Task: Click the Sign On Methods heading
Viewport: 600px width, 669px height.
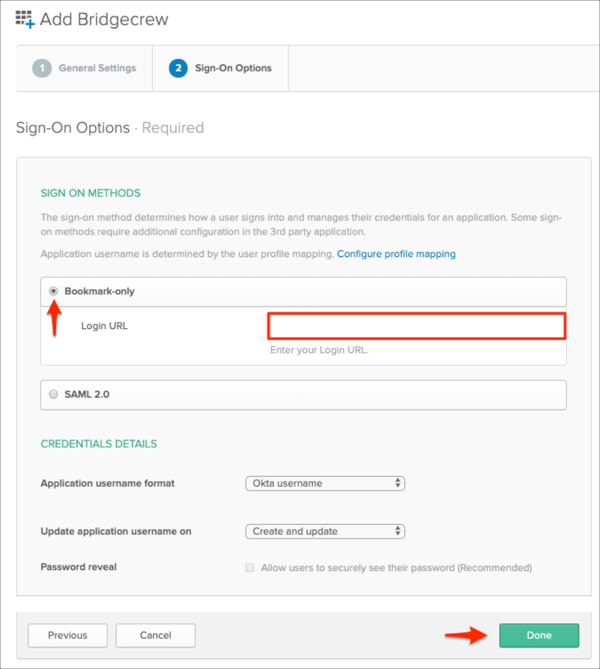Action: [90, 193]
